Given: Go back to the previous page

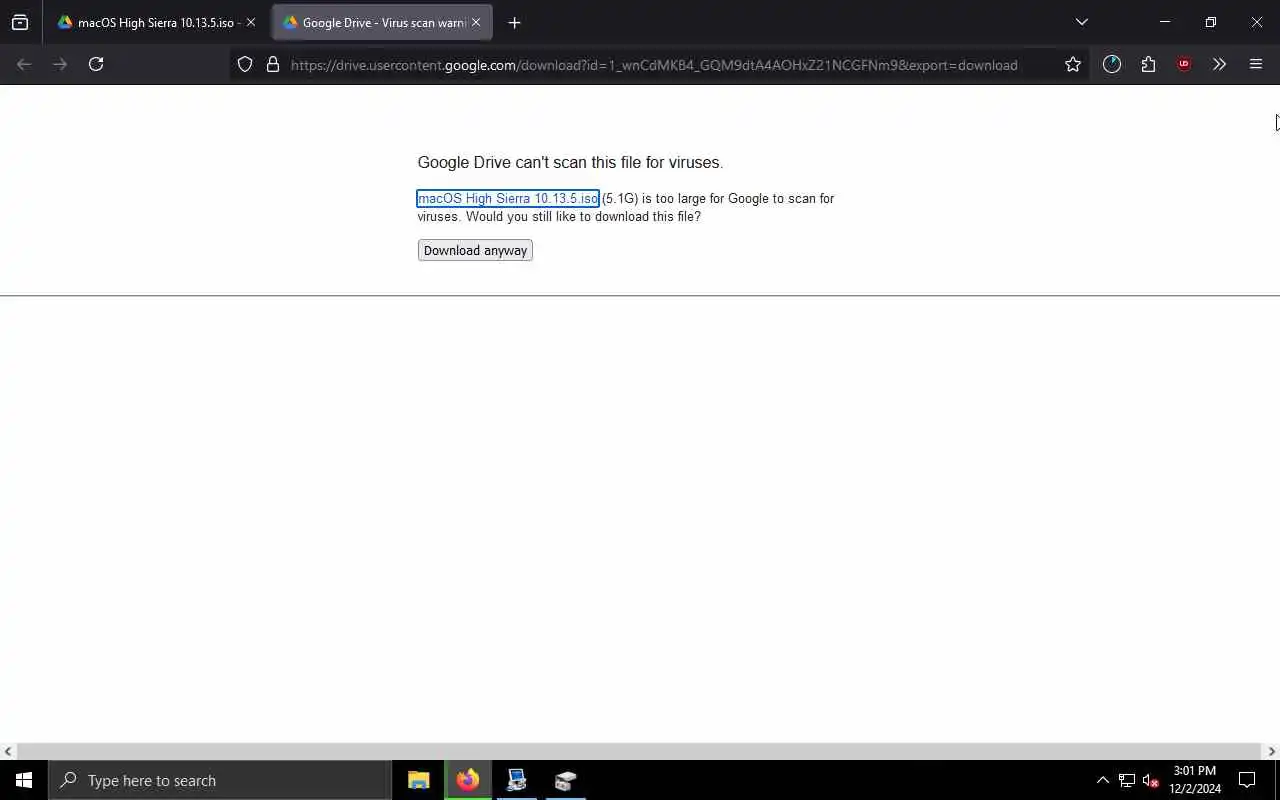Looking at the screenshot, I should (24, 64).
